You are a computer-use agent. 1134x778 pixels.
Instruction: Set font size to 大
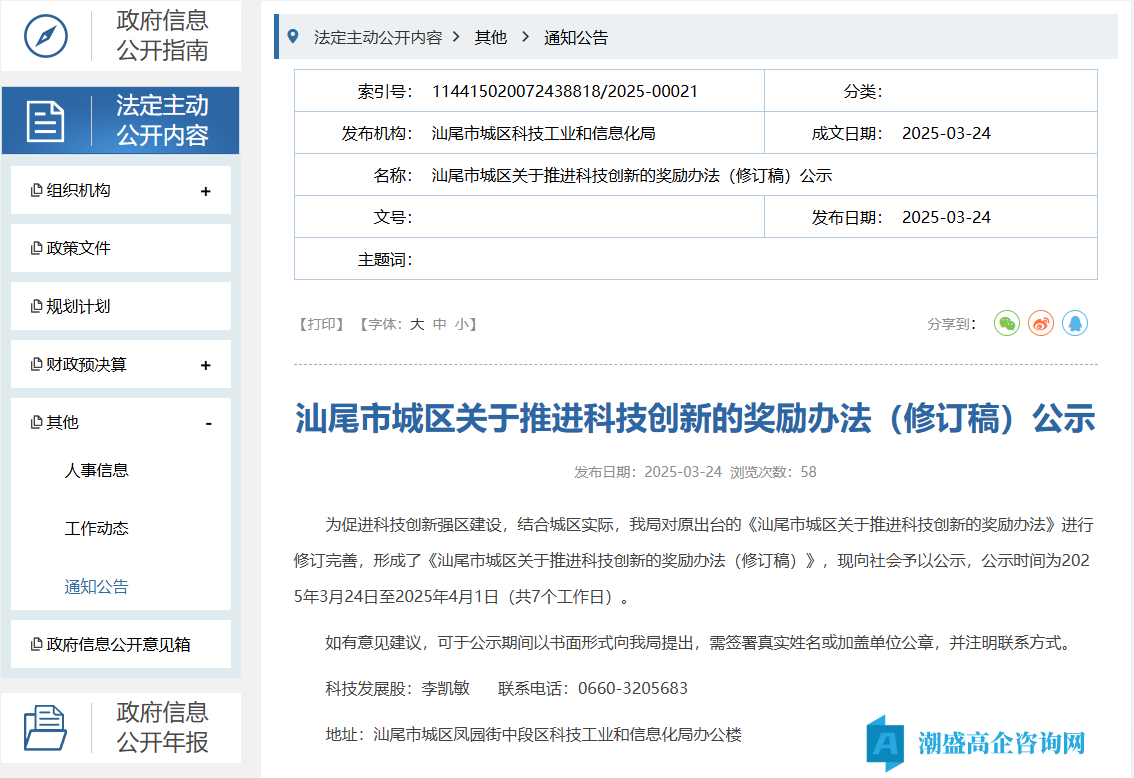point(417,324)
